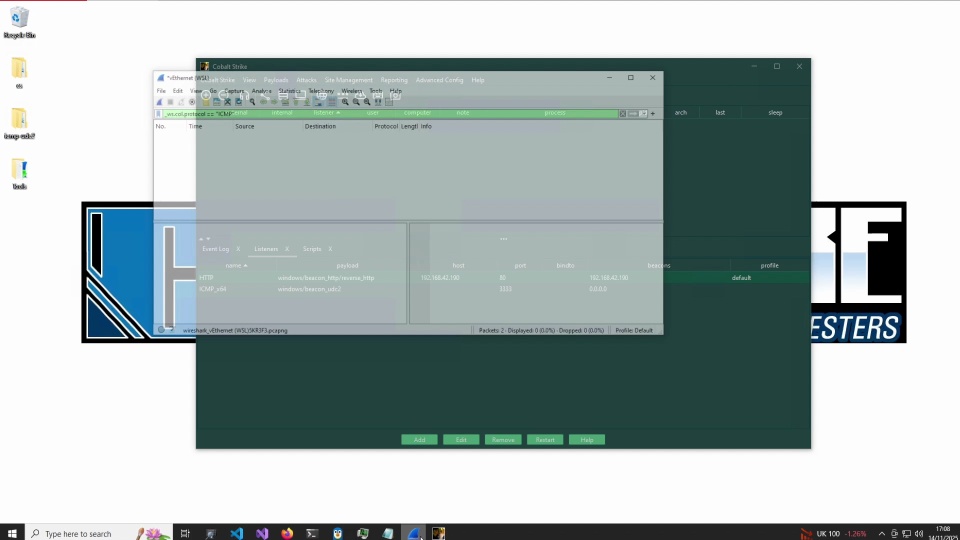Open Wireshark capture options
Image resolution: width=960 pixels, height=540 pixels.
click(192, 102)
